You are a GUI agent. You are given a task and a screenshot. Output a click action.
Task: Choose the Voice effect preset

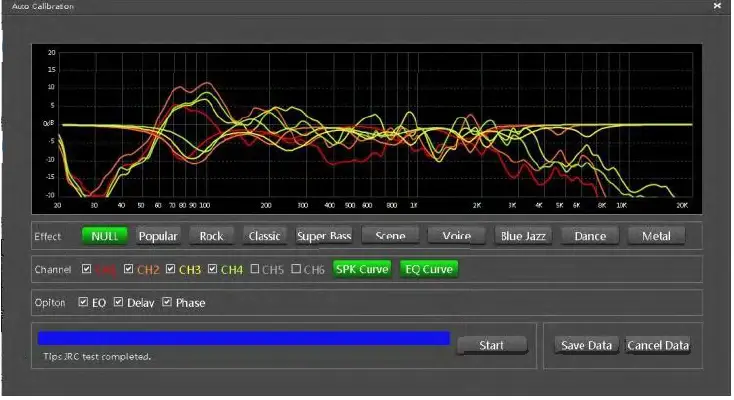point(456,236)
